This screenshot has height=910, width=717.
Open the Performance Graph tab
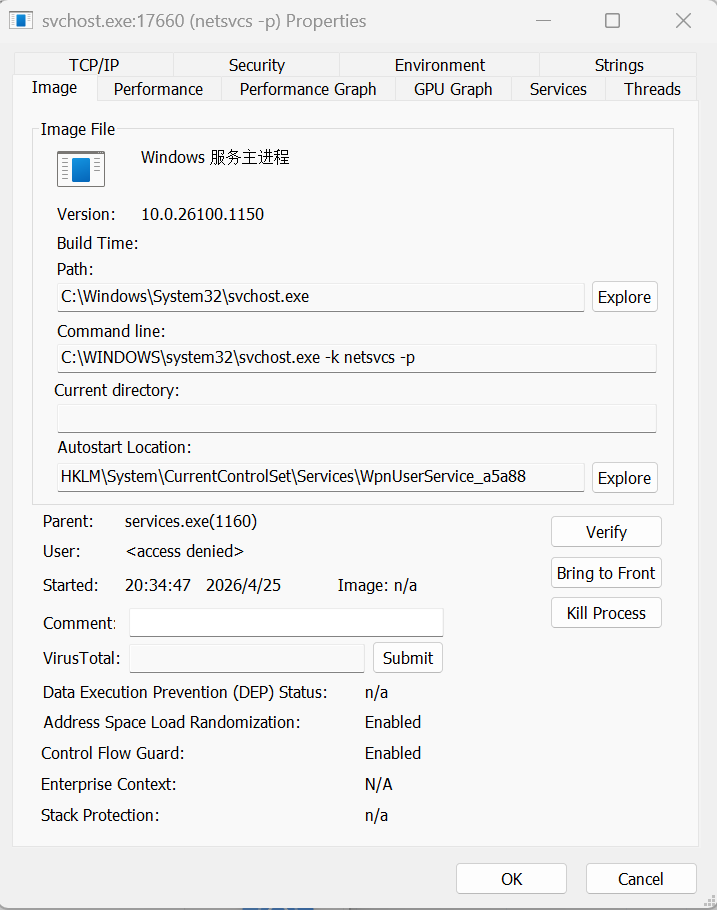308,89
